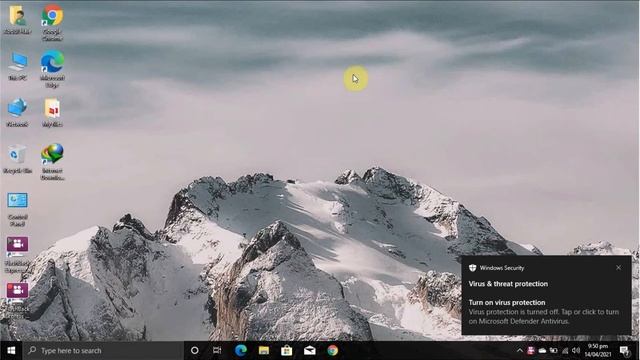Image resolution: width=640 pixels, height=360 pixels.
Task: Open the Action Center notification icon
Action: [624, 350]
